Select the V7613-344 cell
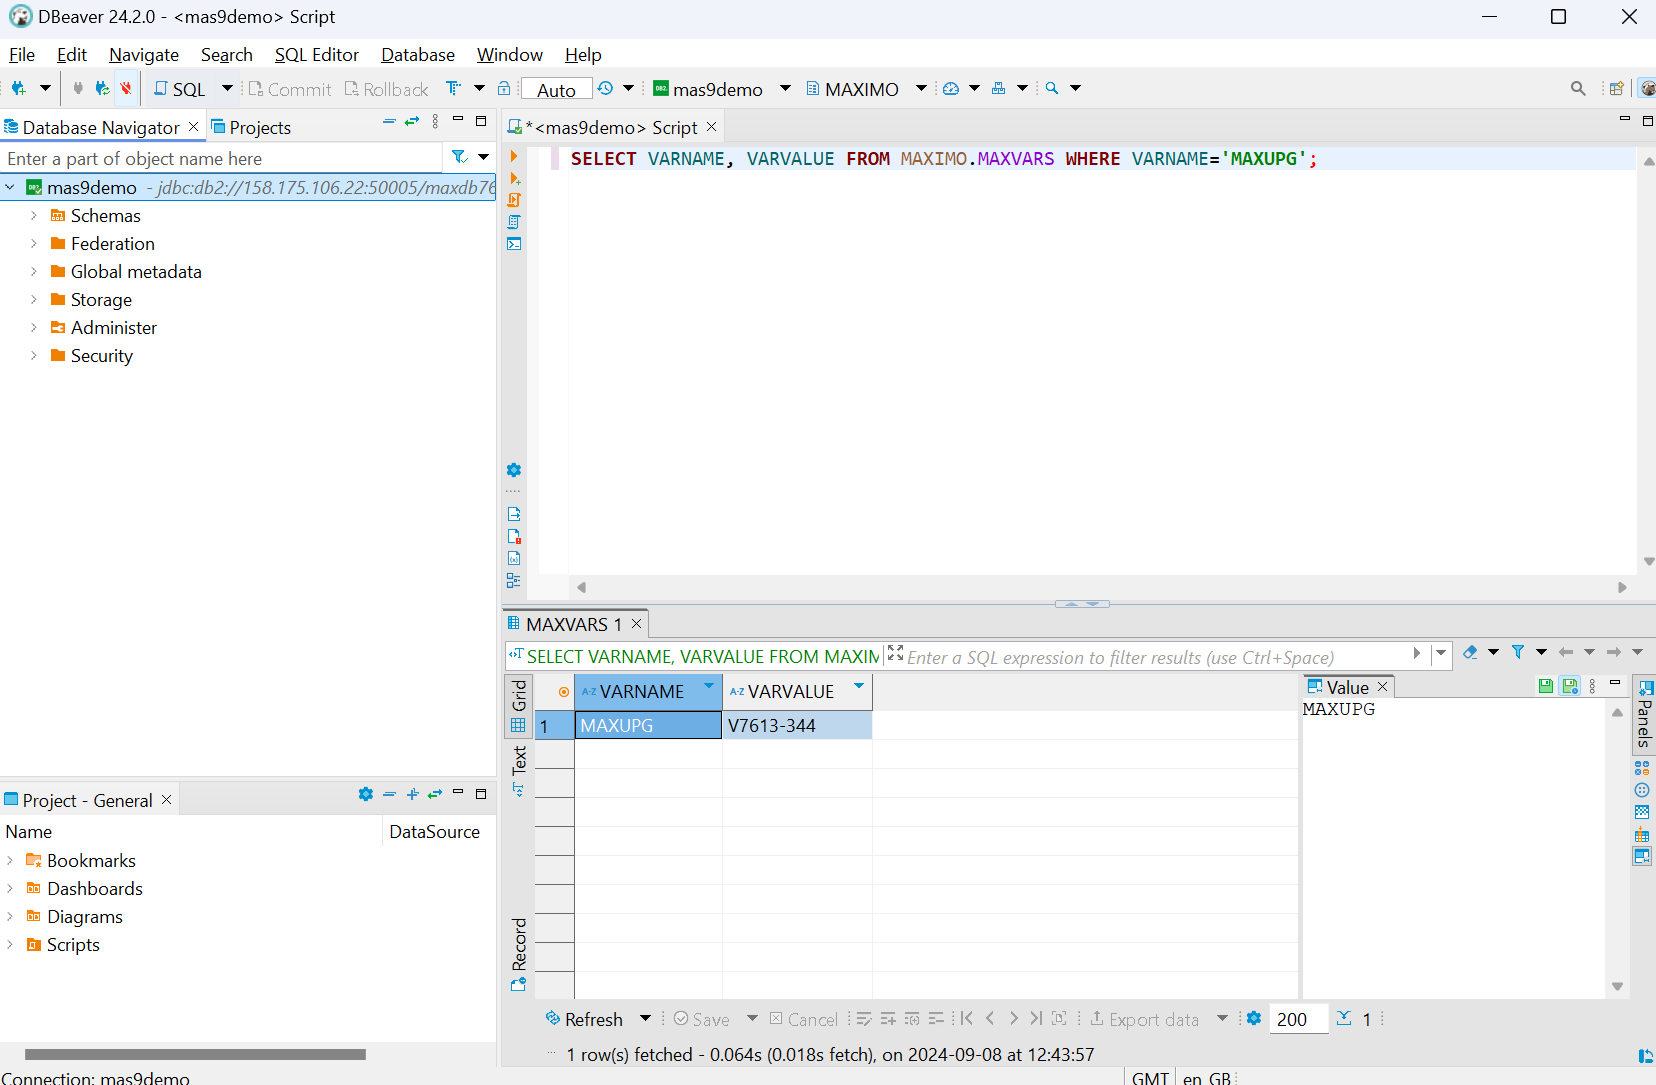Screen dimensions: 1656x1085 [x=797, y=725]
